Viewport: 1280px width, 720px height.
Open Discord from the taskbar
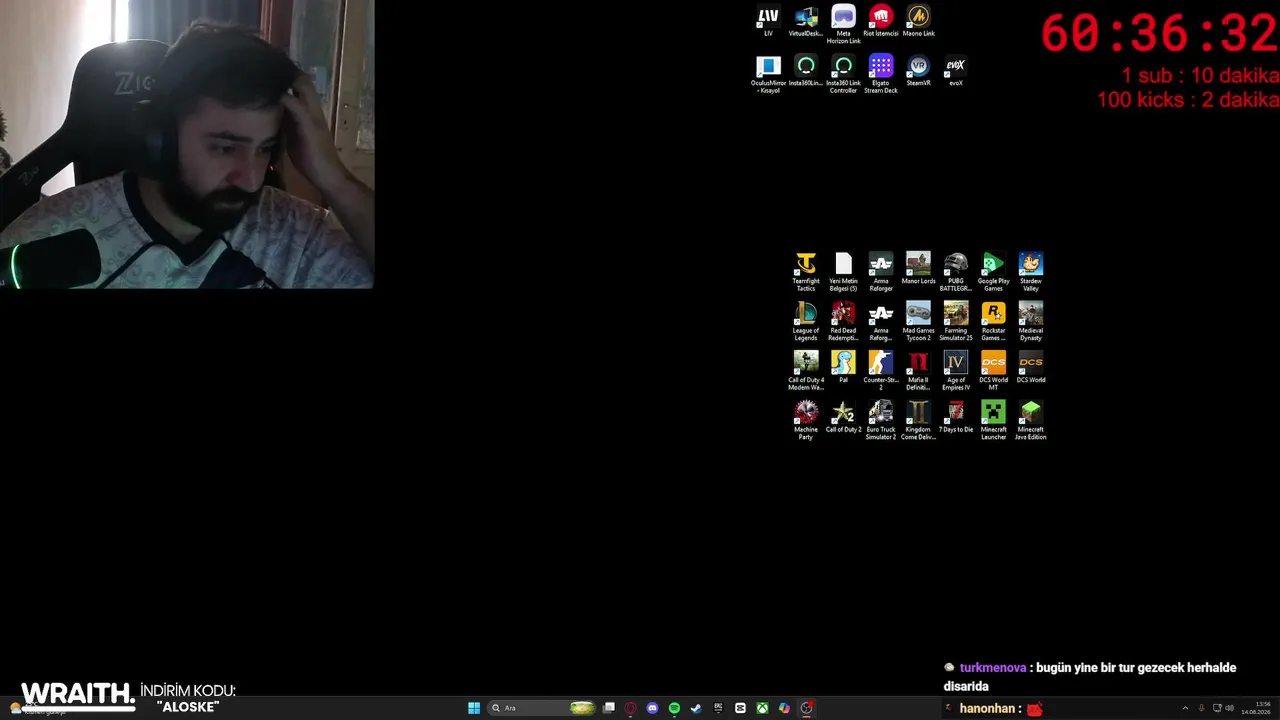[652, 708]
